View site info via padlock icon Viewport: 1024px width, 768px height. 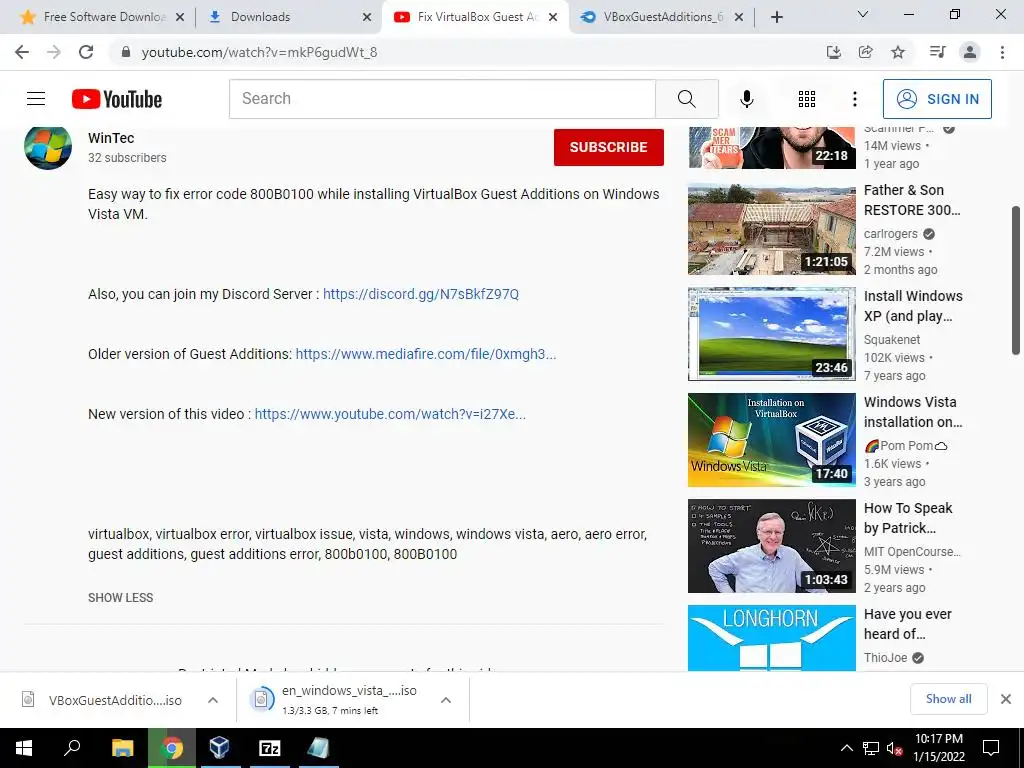pyautogui.click(x=126, y=52)
